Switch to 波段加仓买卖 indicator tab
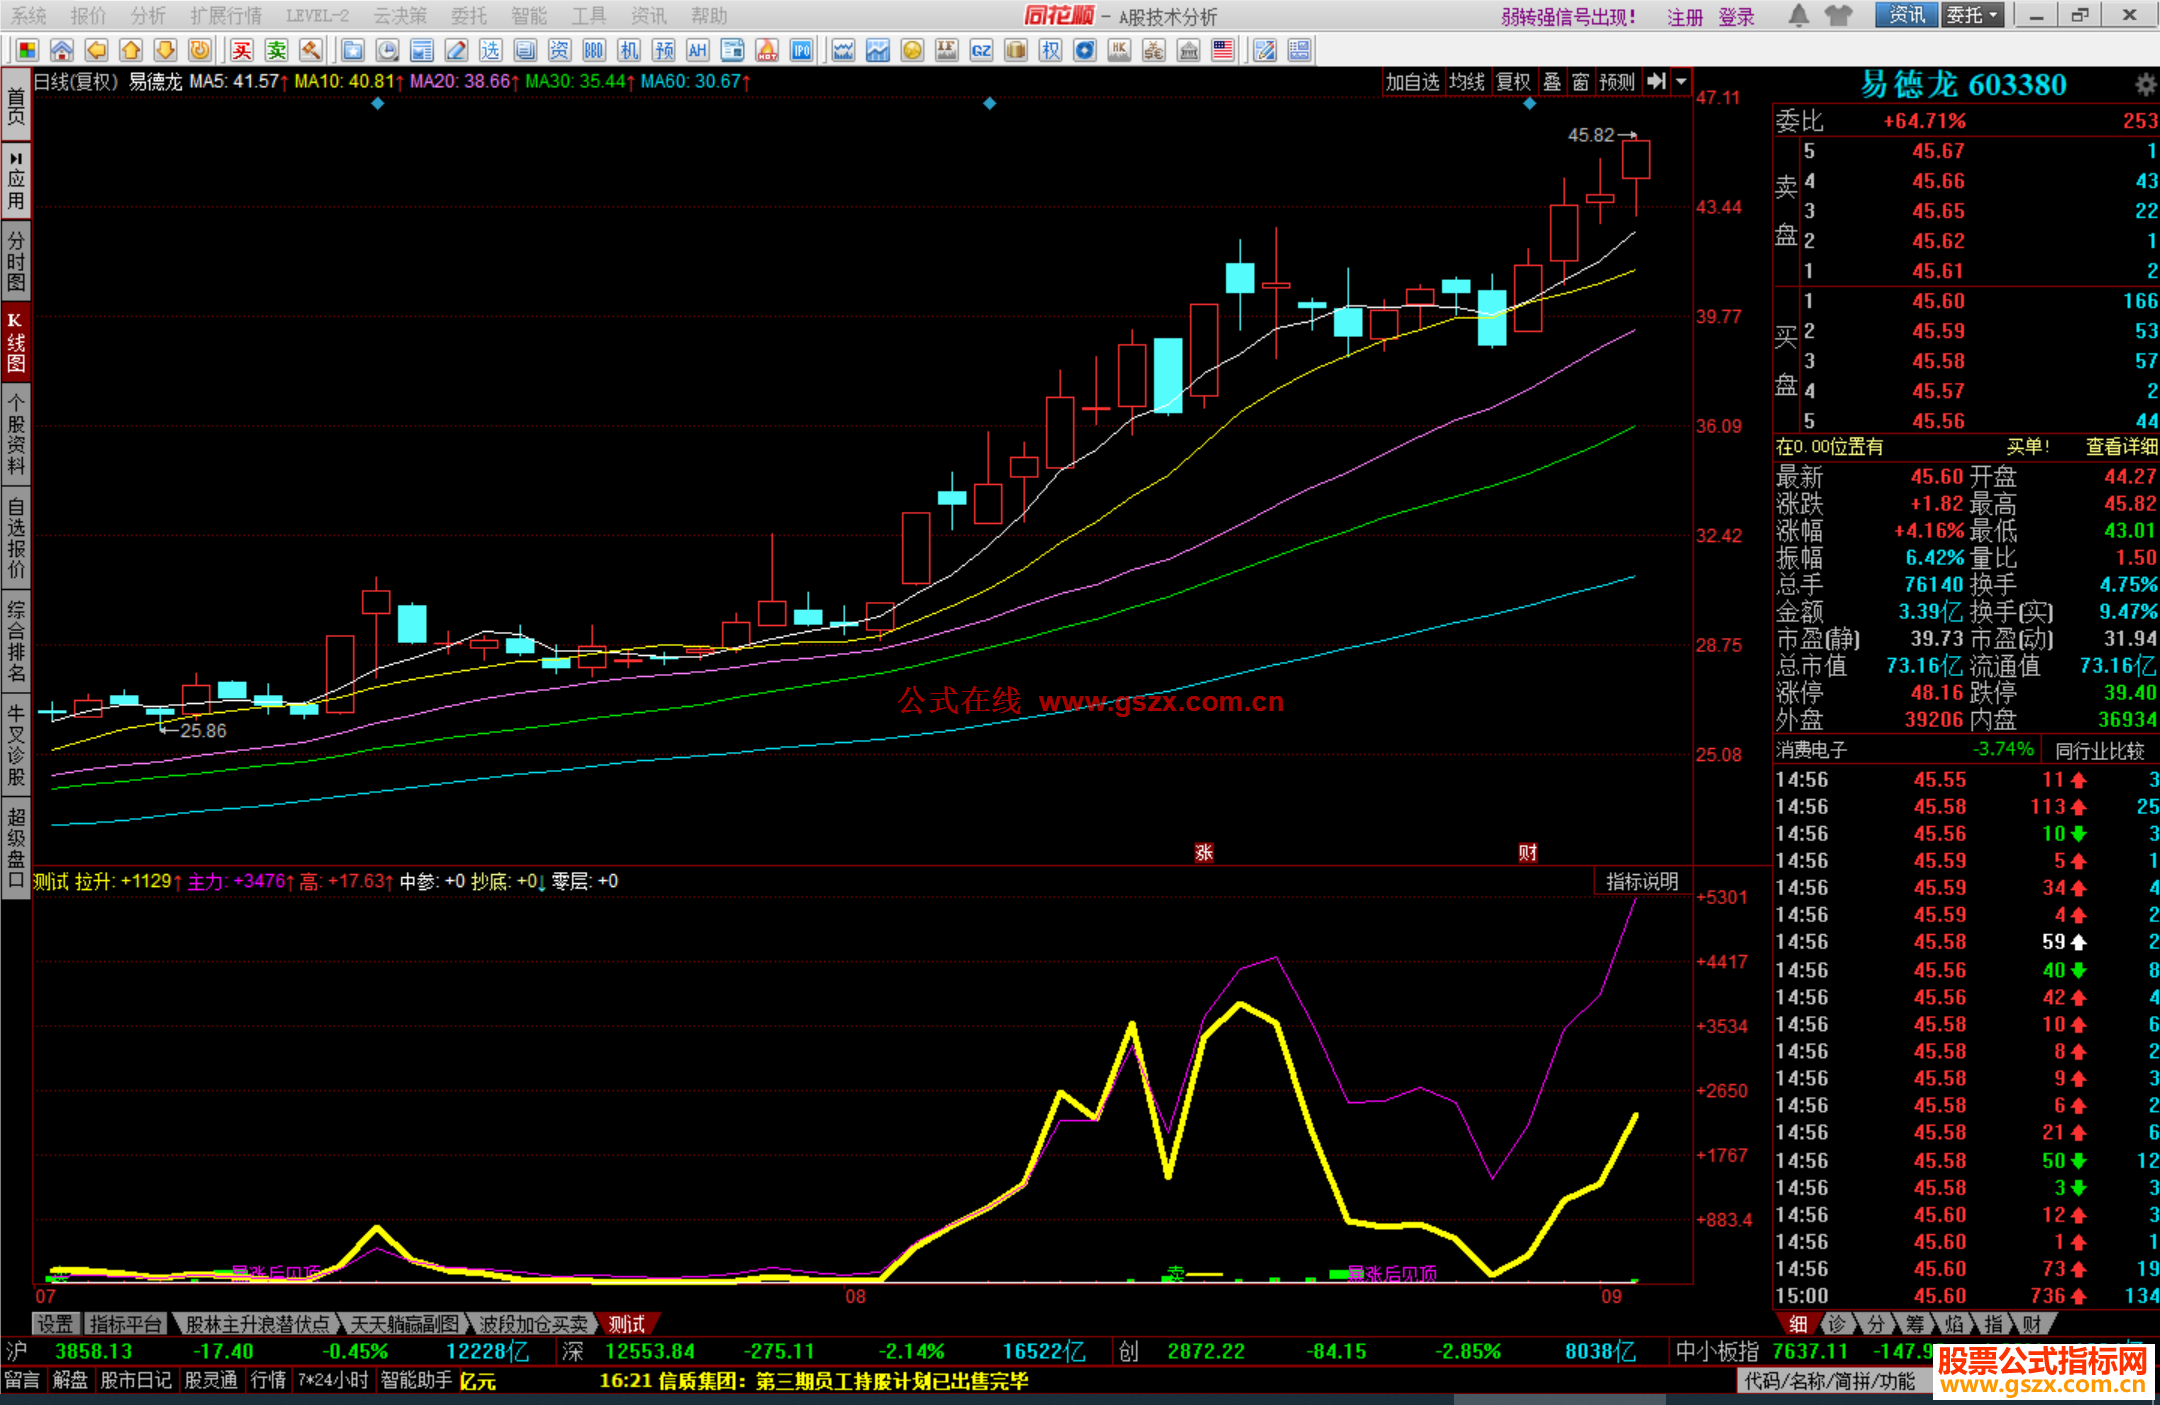Viewport: 2160px width, 1405px height. click(x=532, y=1324)
